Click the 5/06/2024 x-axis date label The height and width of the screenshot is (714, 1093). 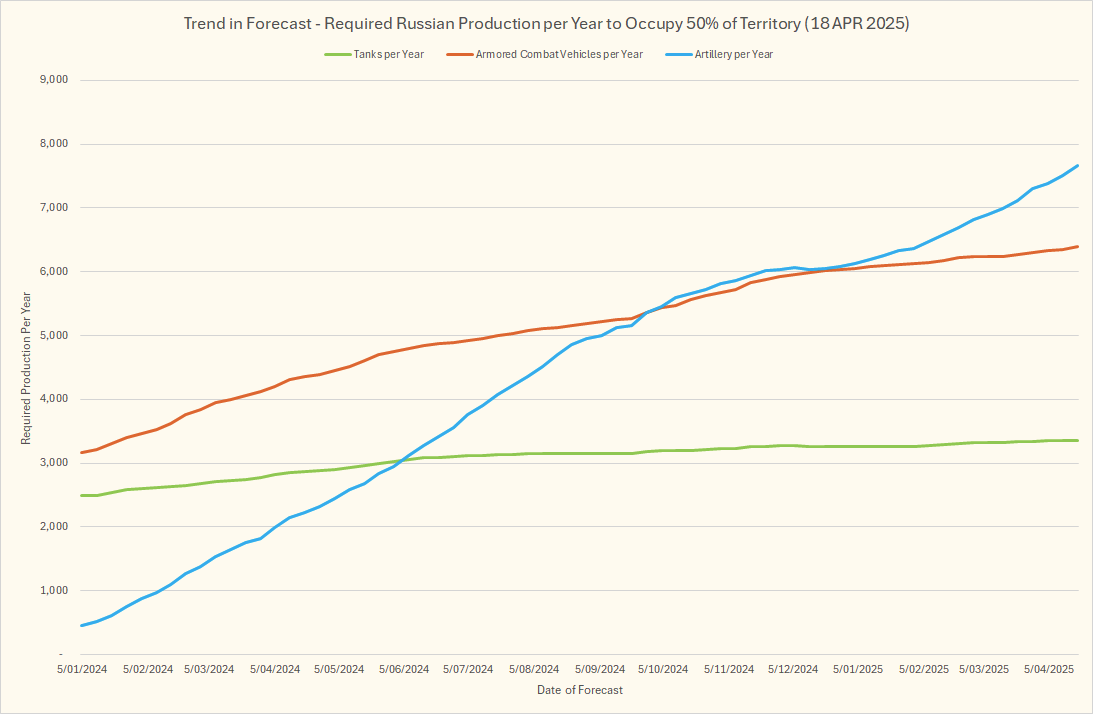click(x=402, y=669)
